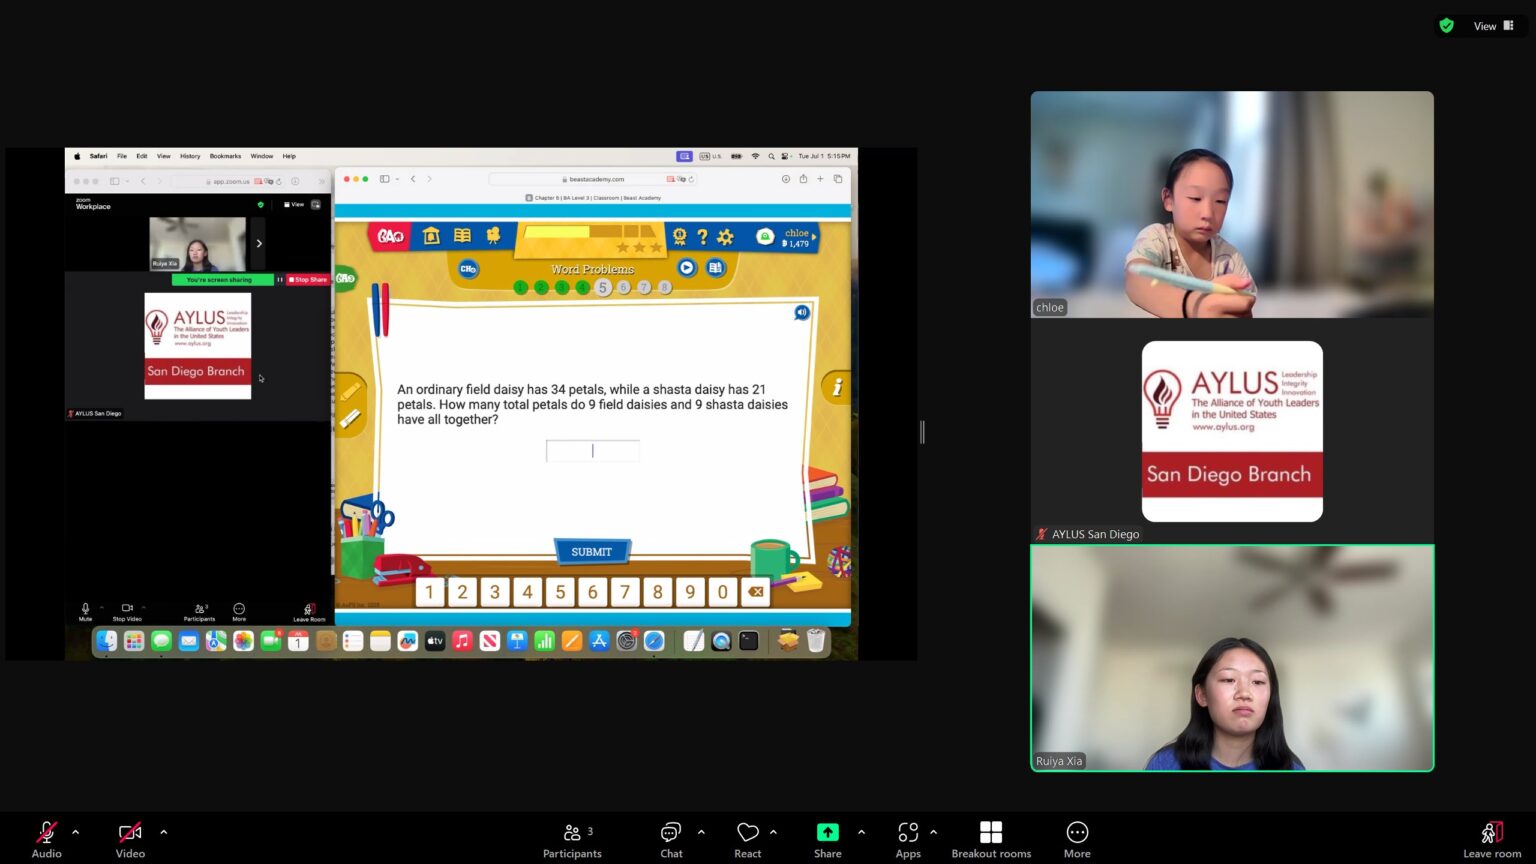The width and height of the screenshot is (1536, 864).
Task: Tap the on-screen 0 key
Action: (x=723, y=592)
